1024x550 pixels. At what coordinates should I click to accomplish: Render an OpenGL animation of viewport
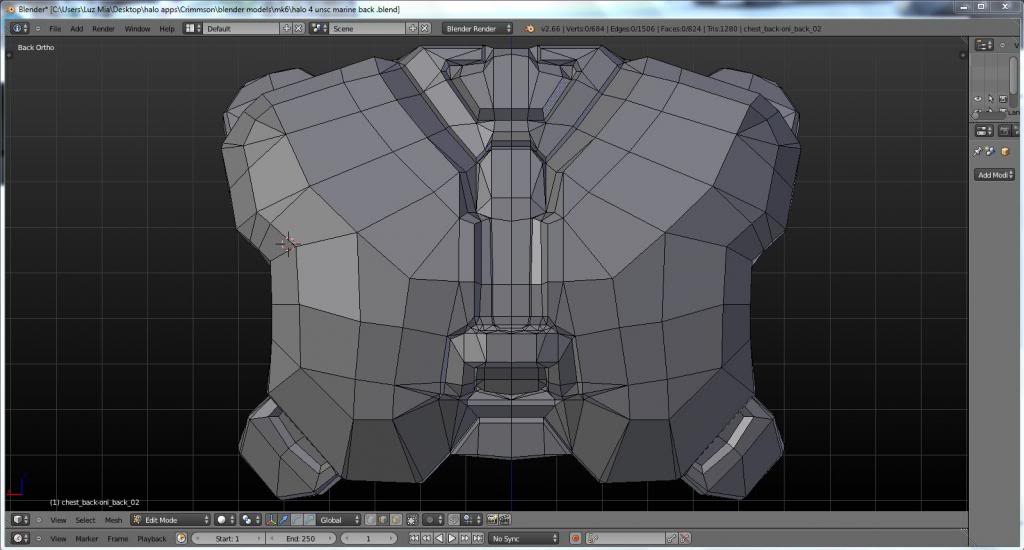[x=505, y=520]
